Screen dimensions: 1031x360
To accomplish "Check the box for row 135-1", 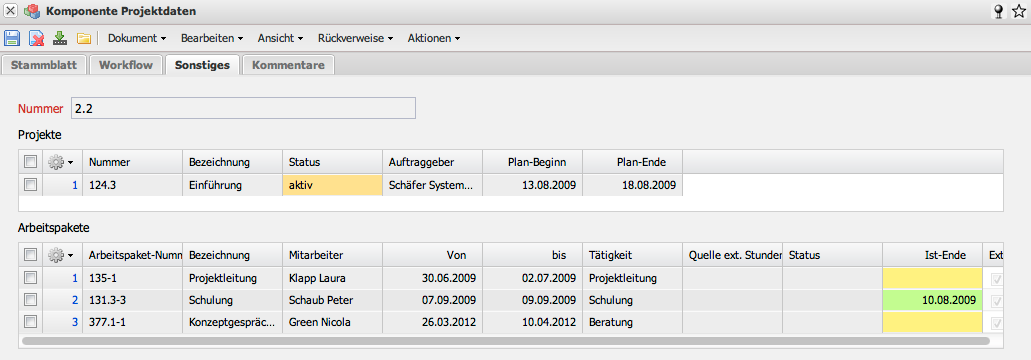I will click(30, 278).
